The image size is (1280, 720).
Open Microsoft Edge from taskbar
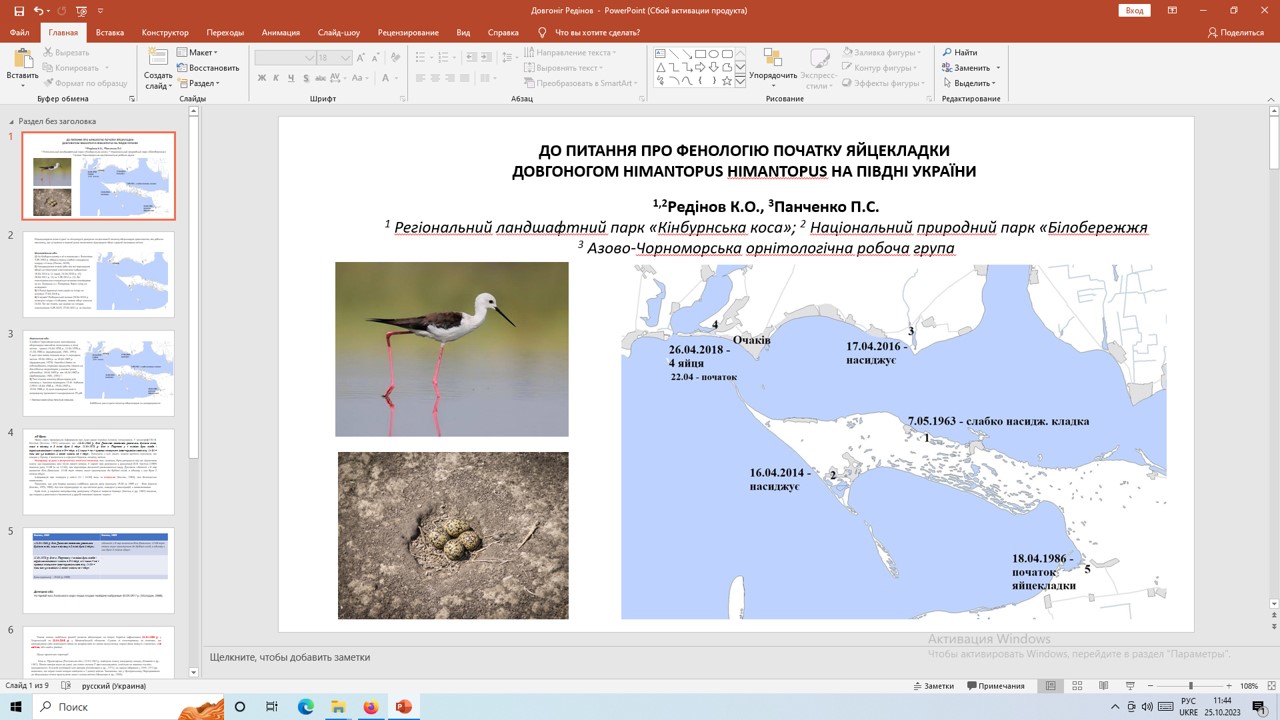point(305,706)
